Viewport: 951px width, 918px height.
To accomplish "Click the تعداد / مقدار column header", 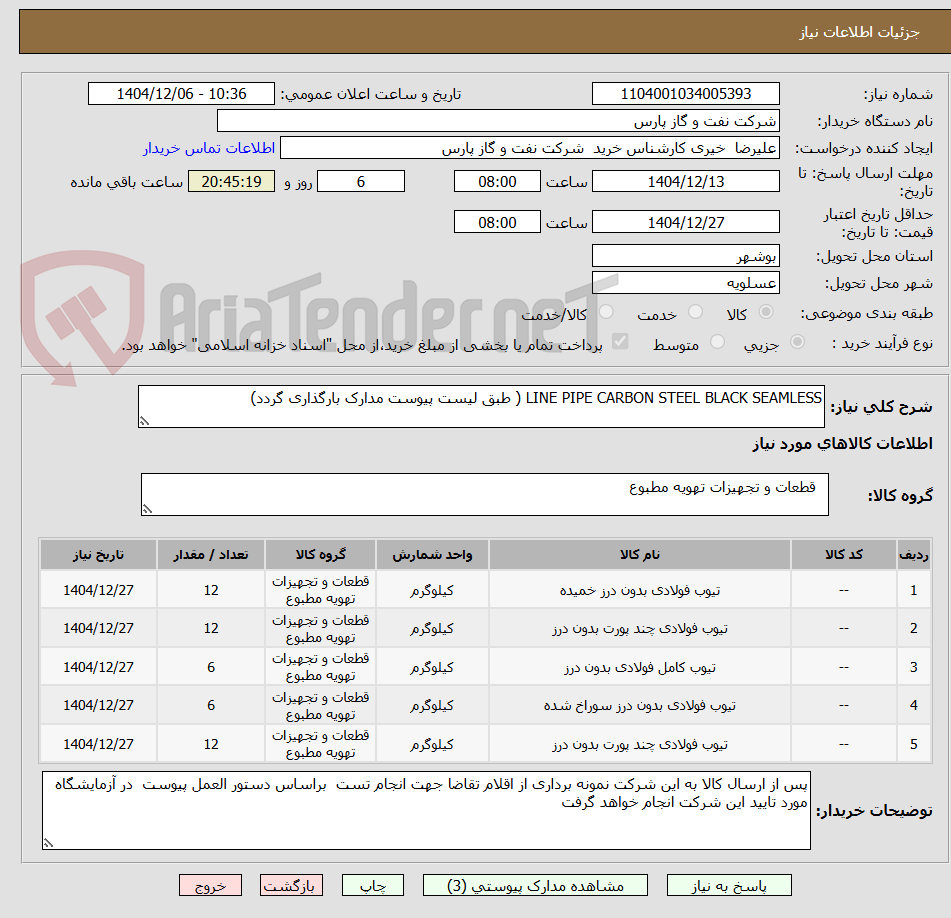I will (x=210, y=554).
